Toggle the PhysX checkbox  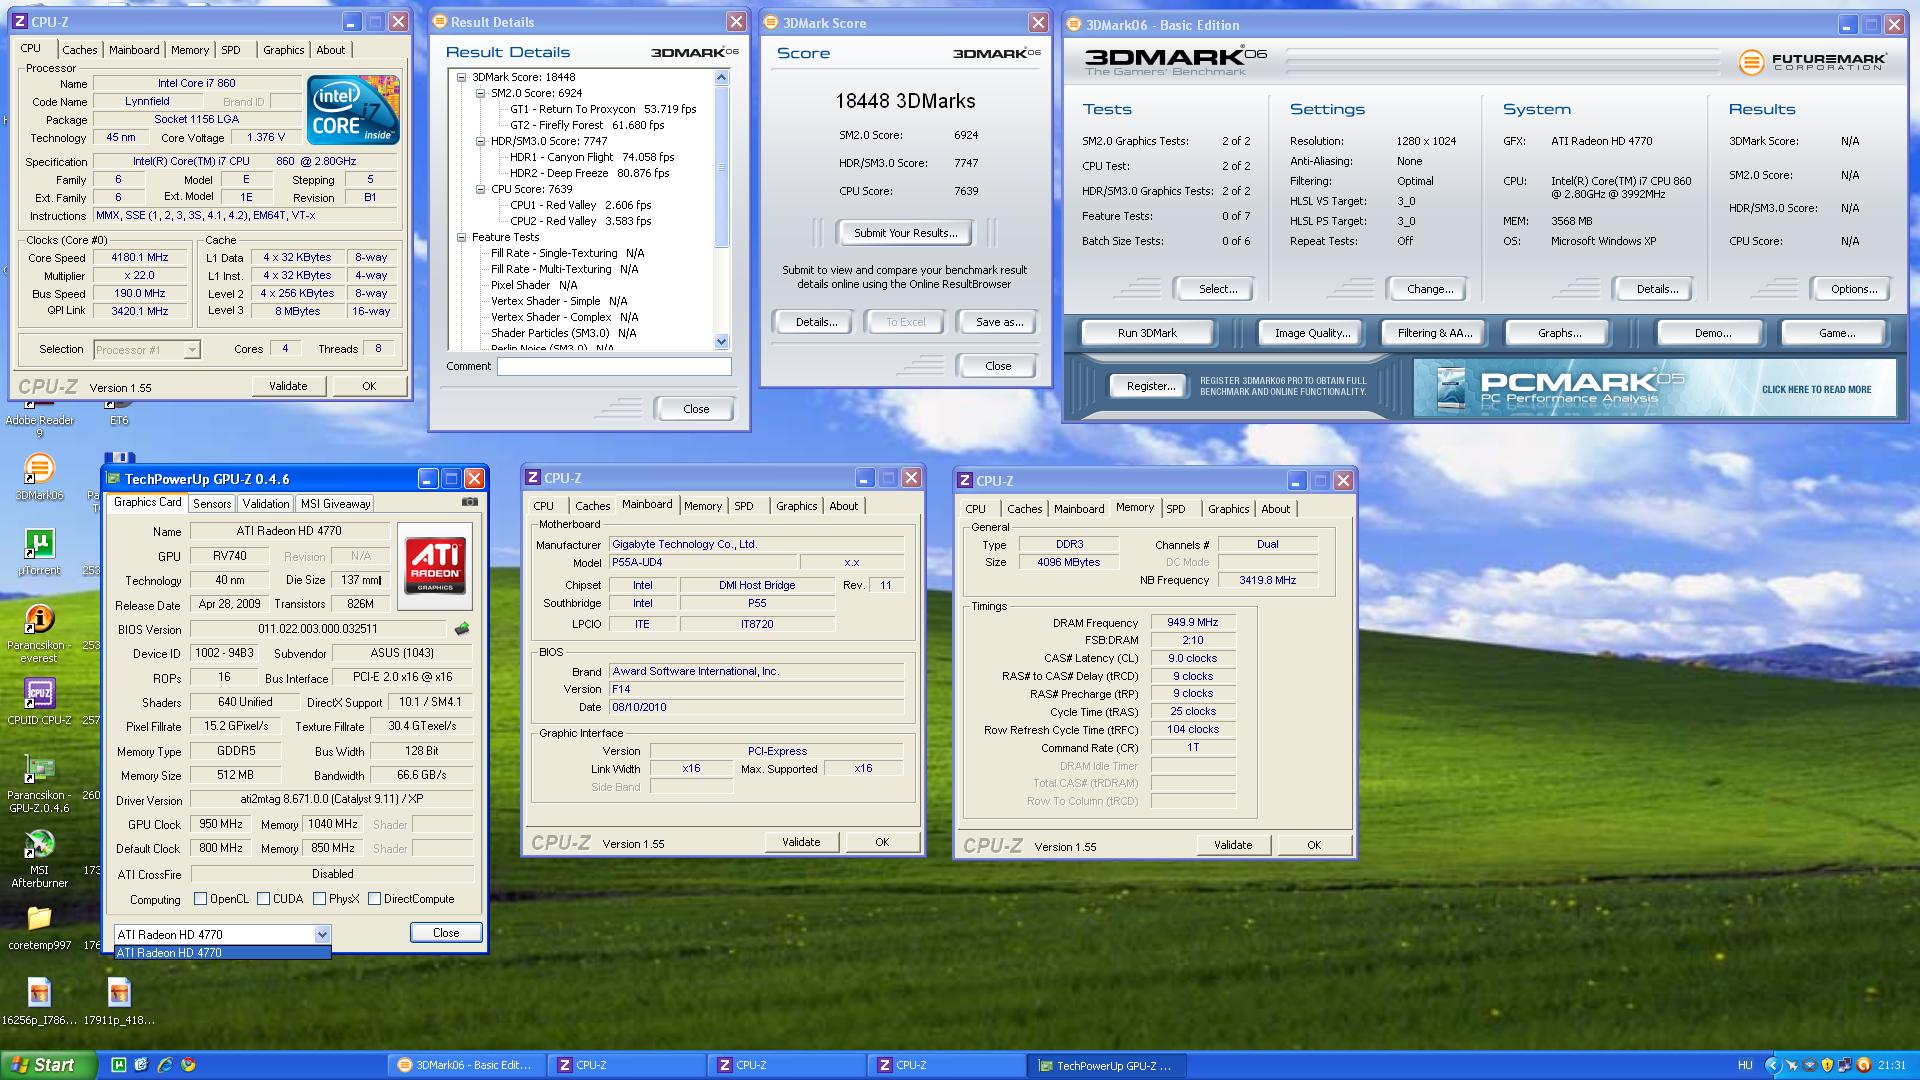pyautogui.click(x=320, y=899)
